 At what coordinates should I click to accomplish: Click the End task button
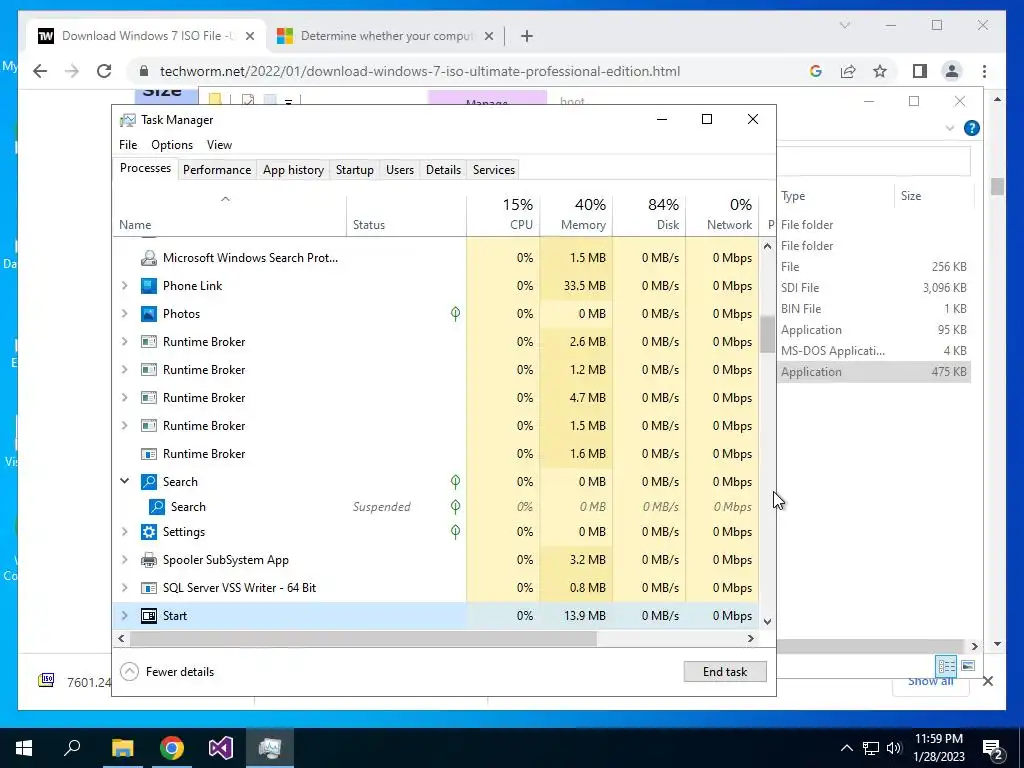coord(725,671)
